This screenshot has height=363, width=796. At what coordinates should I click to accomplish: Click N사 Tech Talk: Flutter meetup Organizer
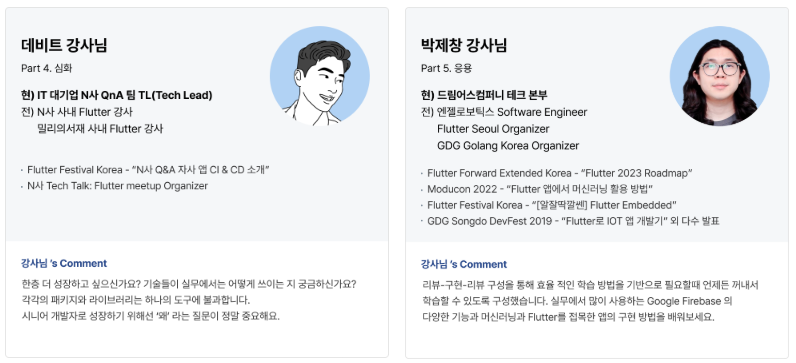(x=117, y=186)
